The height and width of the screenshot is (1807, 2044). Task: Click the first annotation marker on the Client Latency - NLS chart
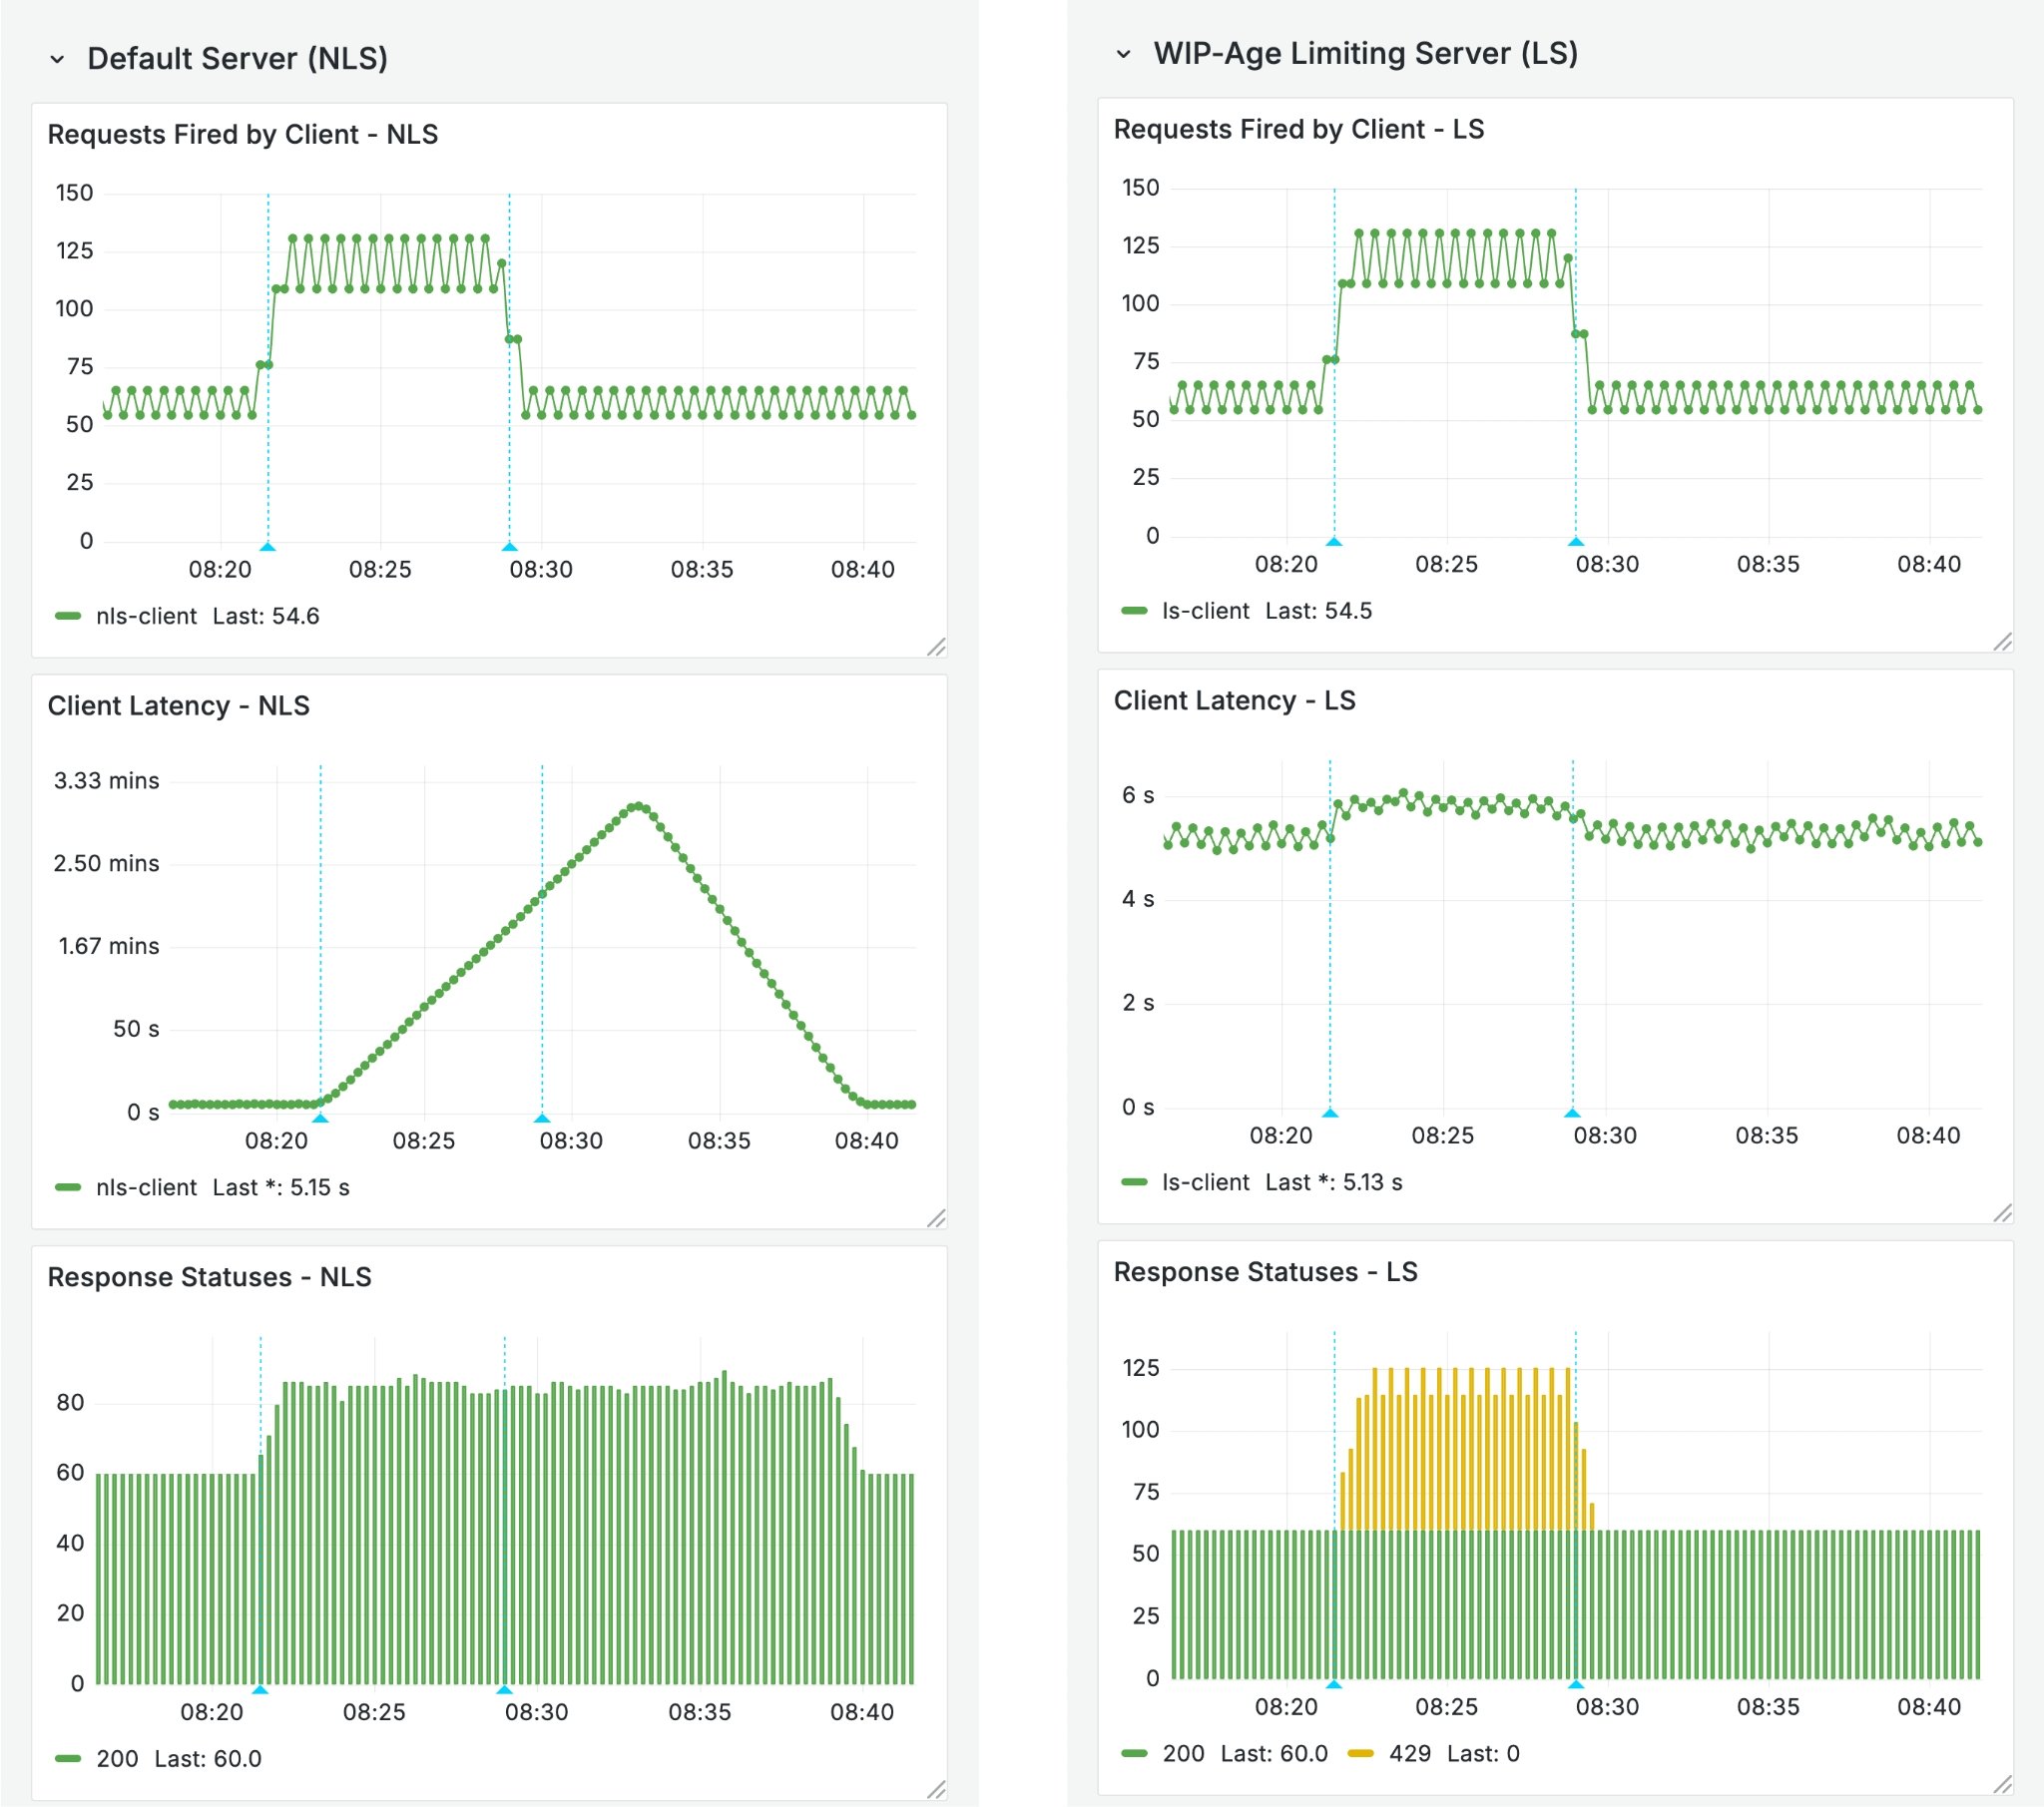tap(320, 1117)
